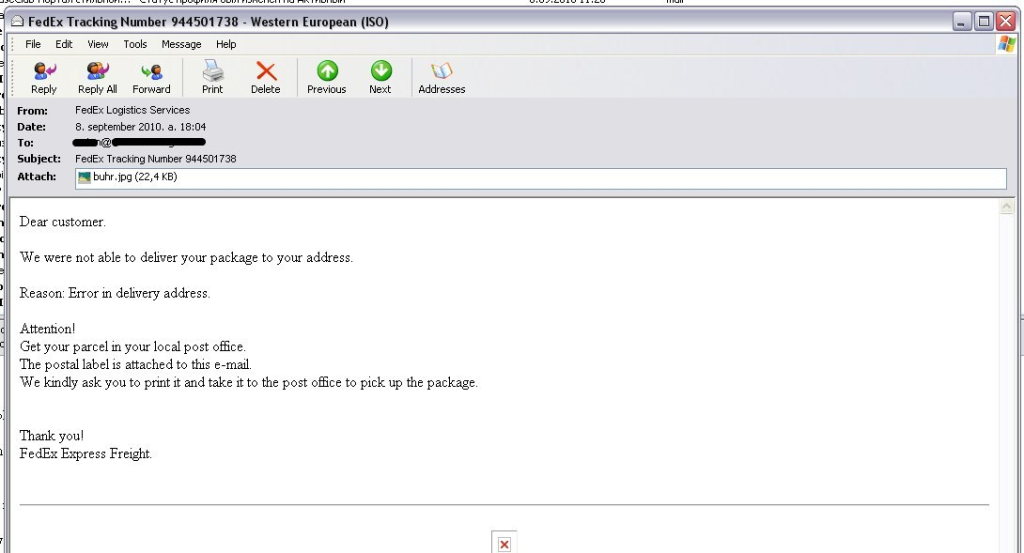Open the Edit menu
The image size is (1024, 553).
[63, 44]
